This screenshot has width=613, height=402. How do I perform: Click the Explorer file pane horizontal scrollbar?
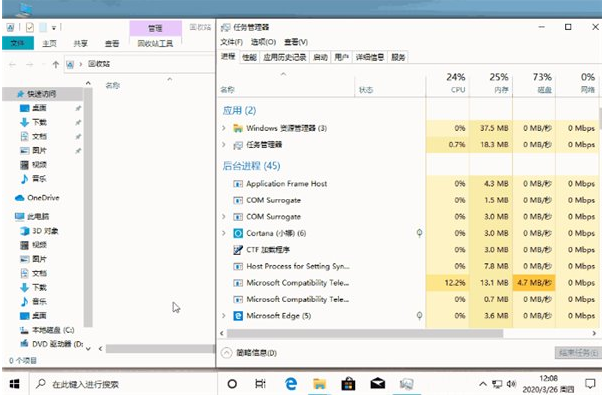pyautogui.click(x=160, y=349)
